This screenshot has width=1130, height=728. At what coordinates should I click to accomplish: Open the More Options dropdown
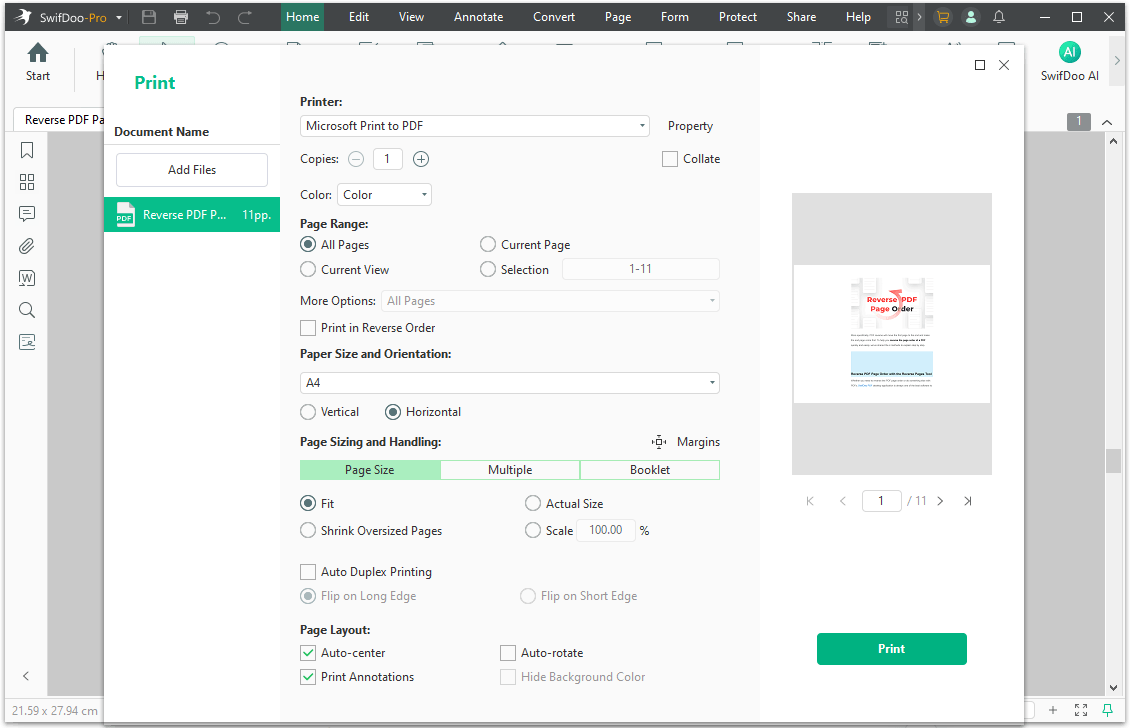(x=553, y=301)
